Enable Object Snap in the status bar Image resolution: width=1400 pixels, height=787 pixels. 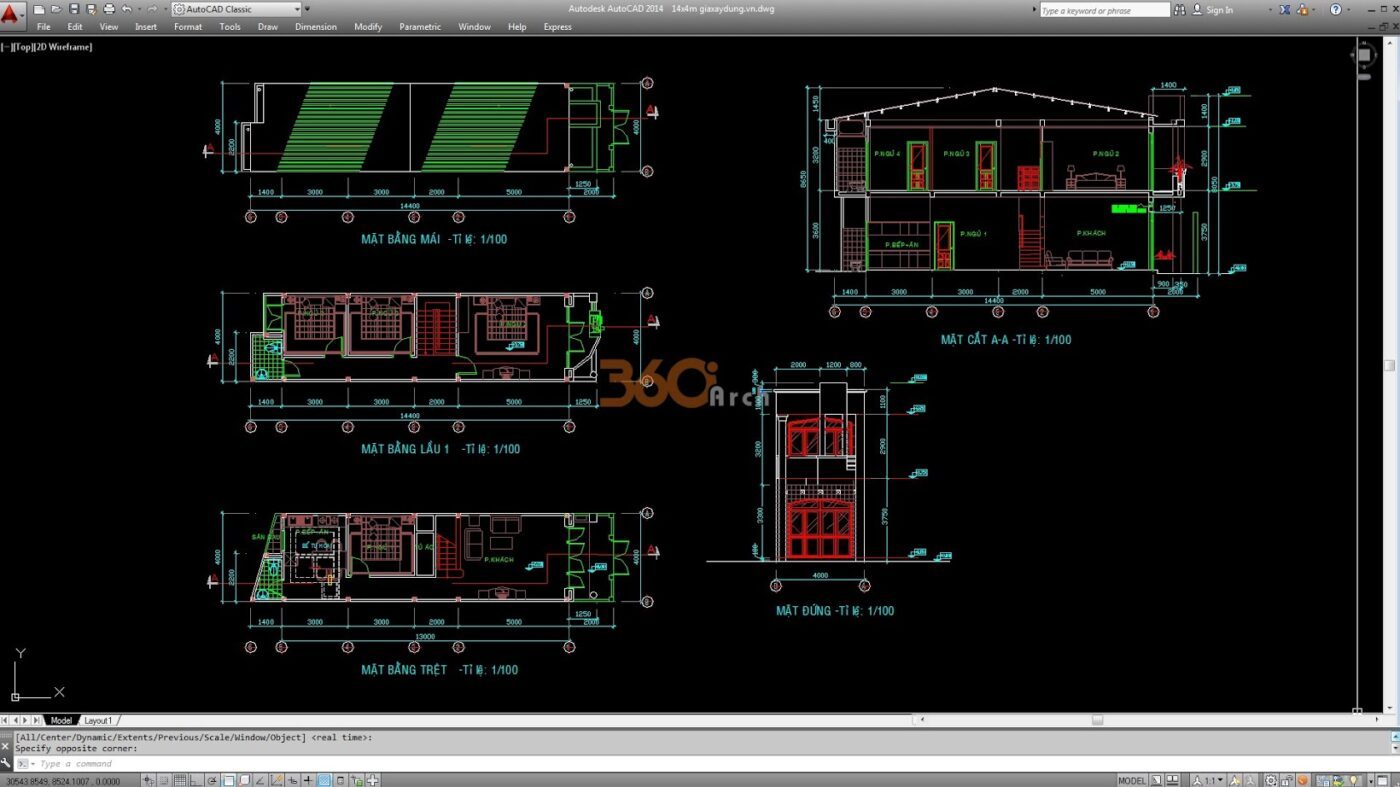click(x=228, y=779)
